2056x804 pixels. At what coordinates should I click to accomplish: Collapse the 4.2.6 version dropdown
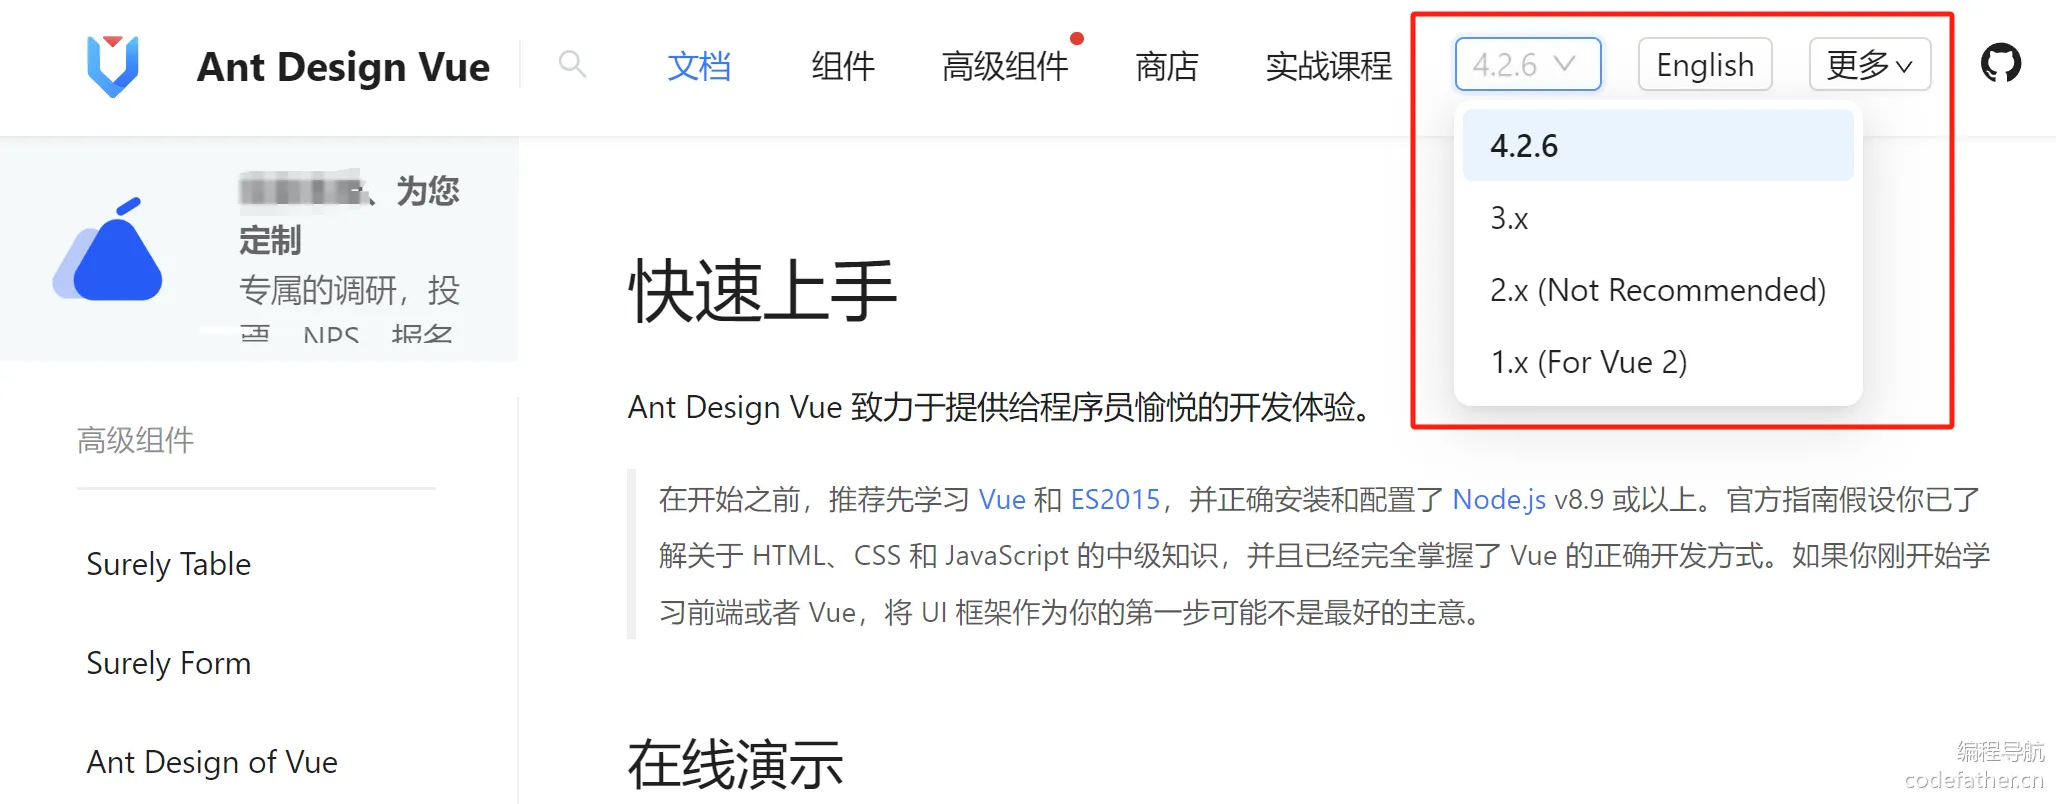click(x=1527, y=64)
